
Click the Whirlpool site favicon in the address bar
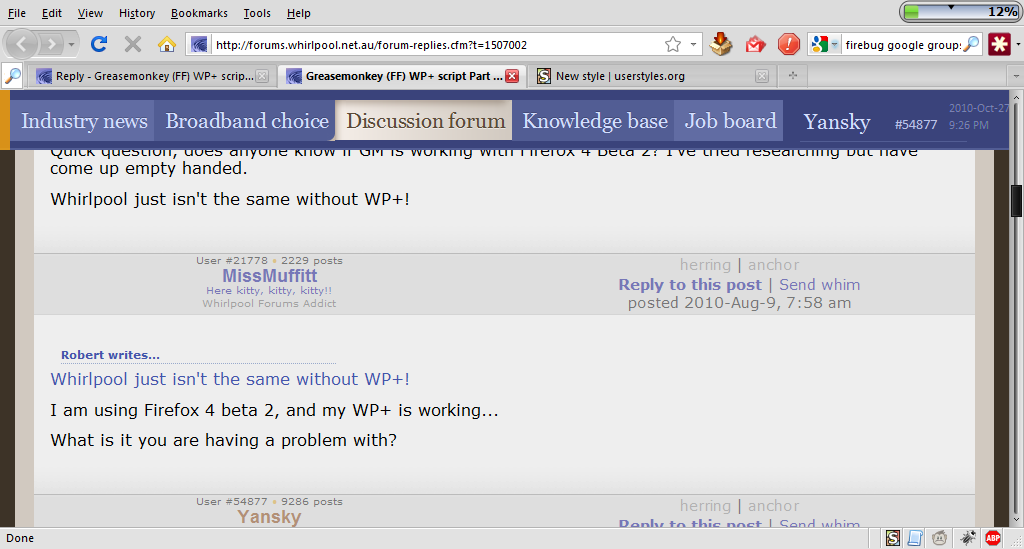pyautogui.click(x=200, y=44)
